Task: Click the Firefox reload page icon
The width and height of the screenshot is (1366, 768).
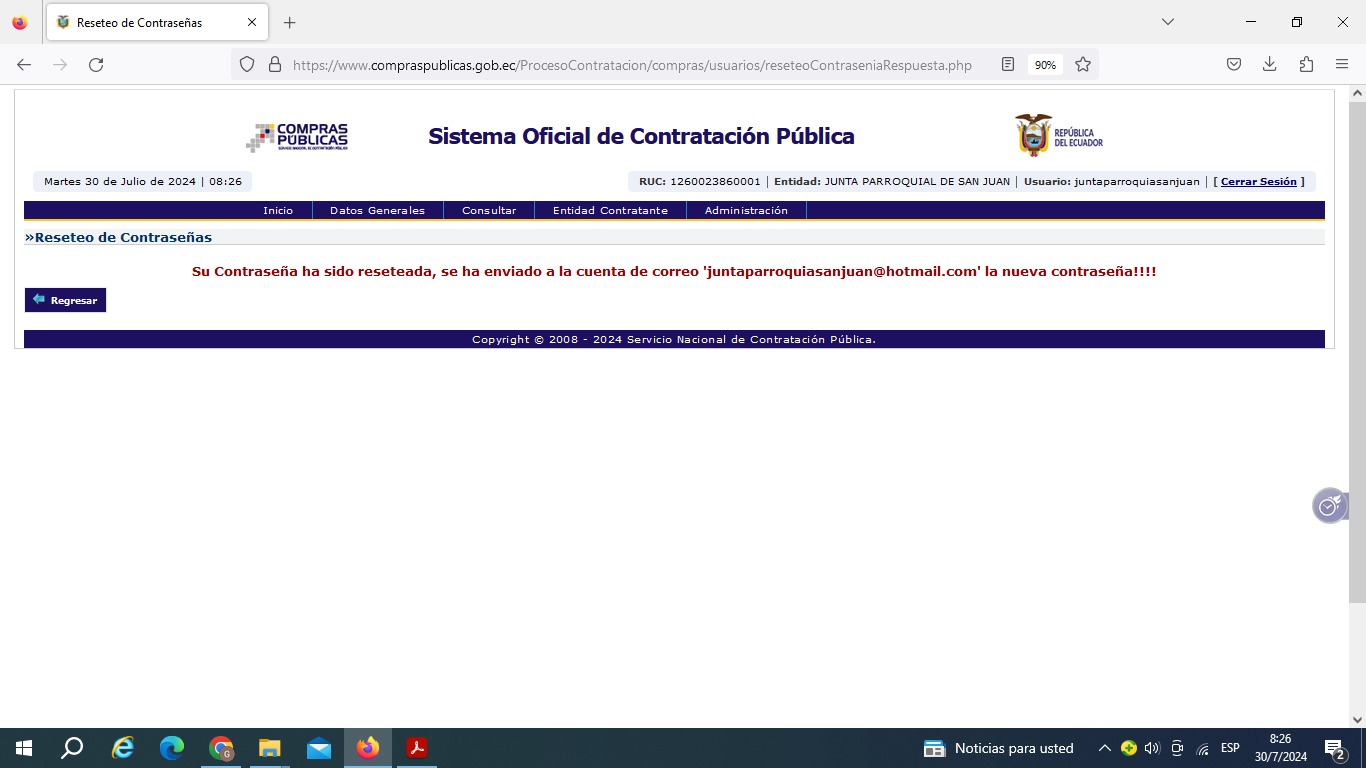Action: point(96,65)
